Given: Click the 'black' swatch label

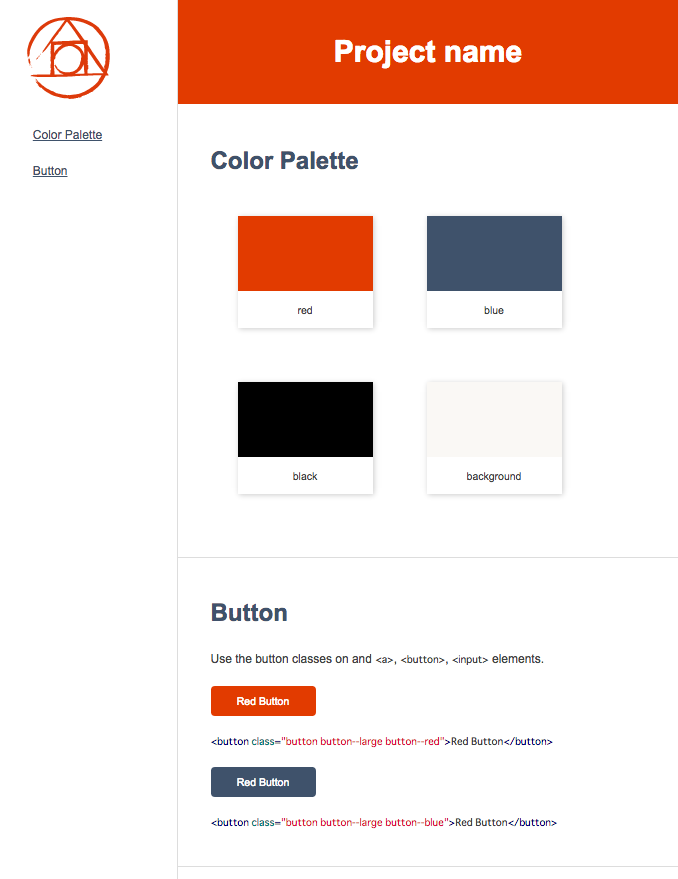Looking at the screenshot, I should tap(305, 476).
